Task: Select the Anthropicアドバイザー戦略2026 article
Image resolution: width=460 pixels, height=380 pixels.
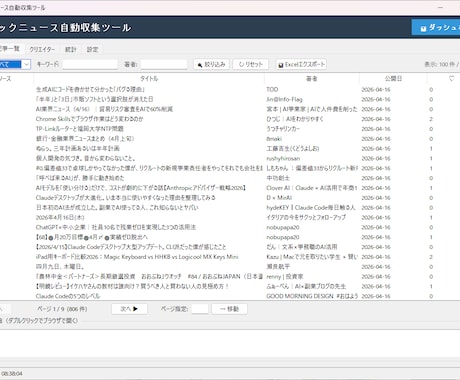Action: tap(141, 188)
